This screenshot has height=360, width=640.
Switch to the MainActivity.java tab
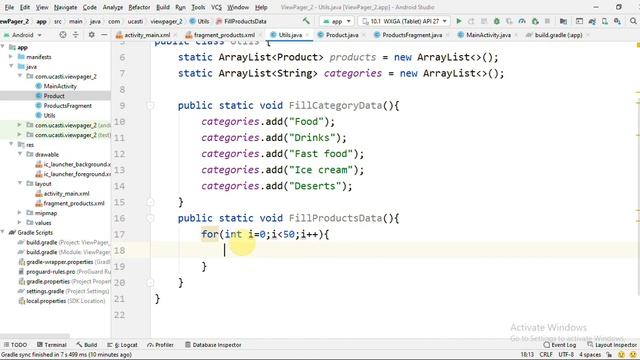(x=488, y=35)
